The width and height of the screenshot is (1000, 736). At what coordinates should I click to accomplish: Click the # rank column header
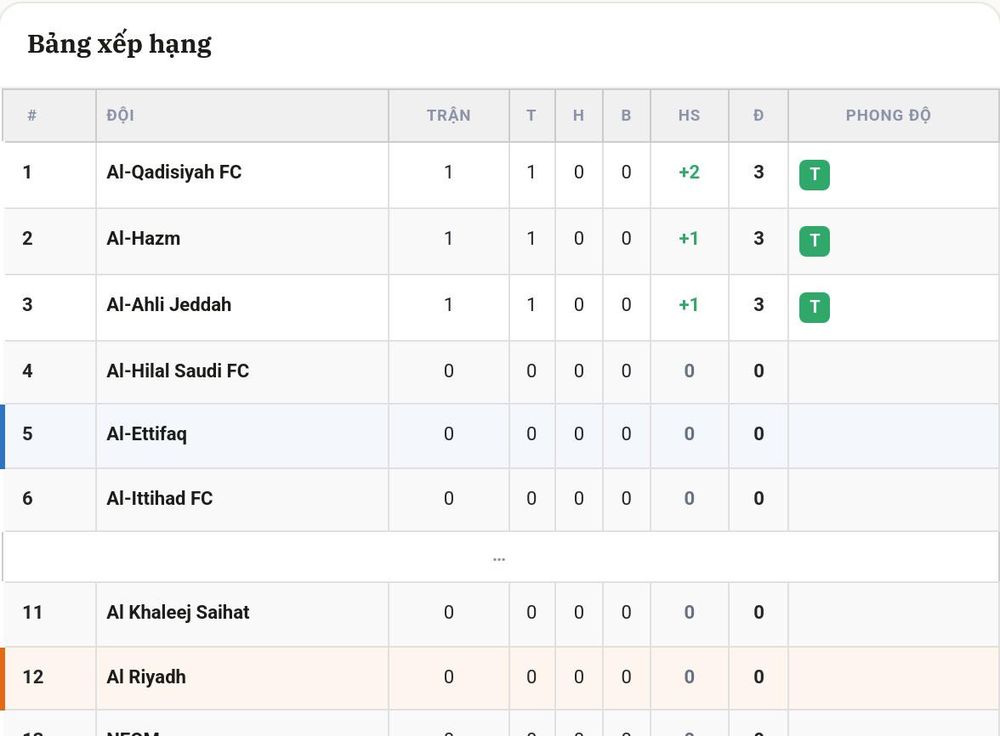[32, 115]
